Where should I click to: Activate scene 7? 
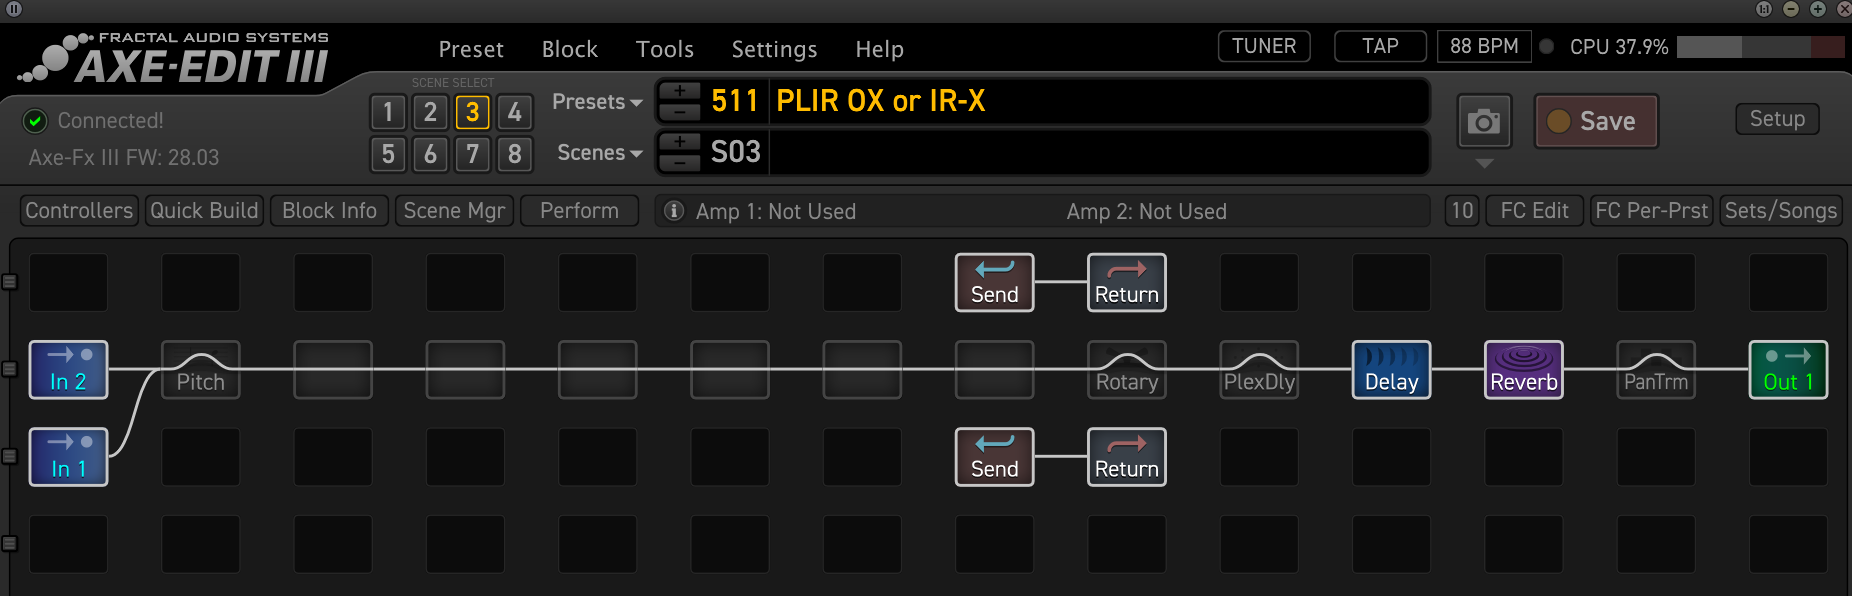(x=472, y=154)
